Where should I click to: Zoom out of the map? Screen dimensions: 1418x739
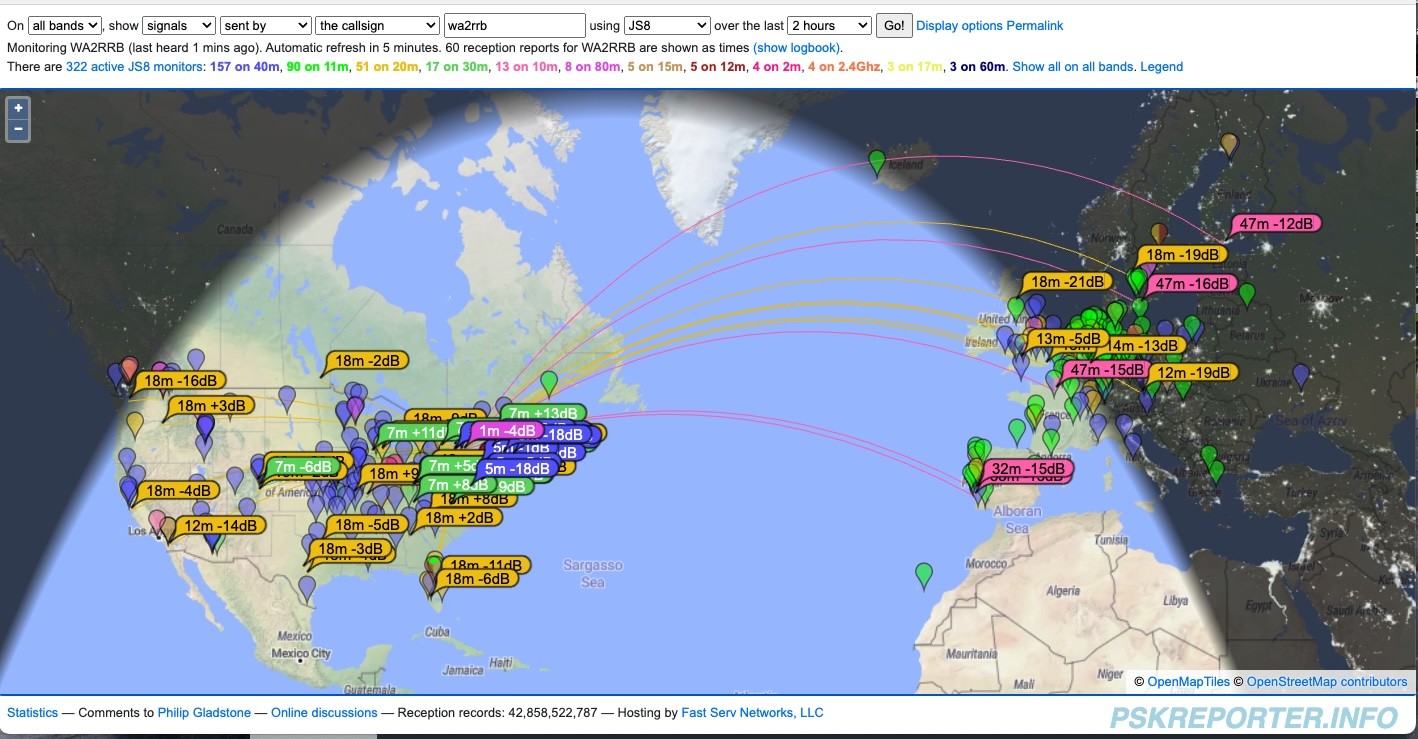(18, 130)
